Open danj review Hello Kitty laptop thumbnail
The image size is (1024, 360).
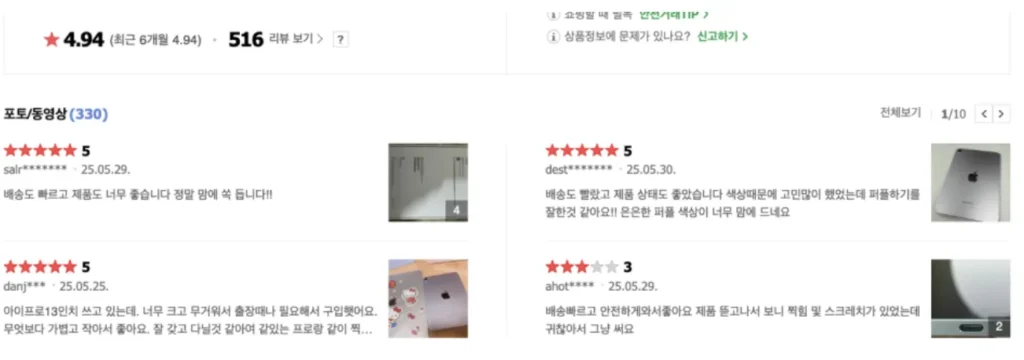click(428, 298)
